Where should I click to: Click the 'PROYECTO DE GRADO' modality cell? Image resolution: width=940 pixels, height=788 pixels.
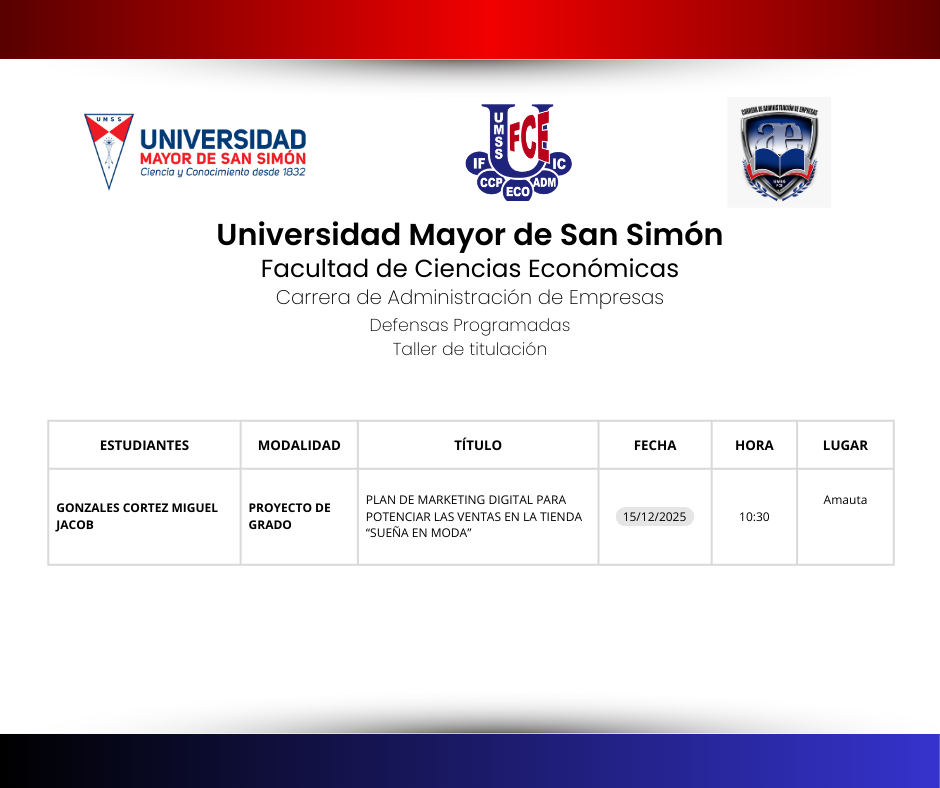[289, 516]
